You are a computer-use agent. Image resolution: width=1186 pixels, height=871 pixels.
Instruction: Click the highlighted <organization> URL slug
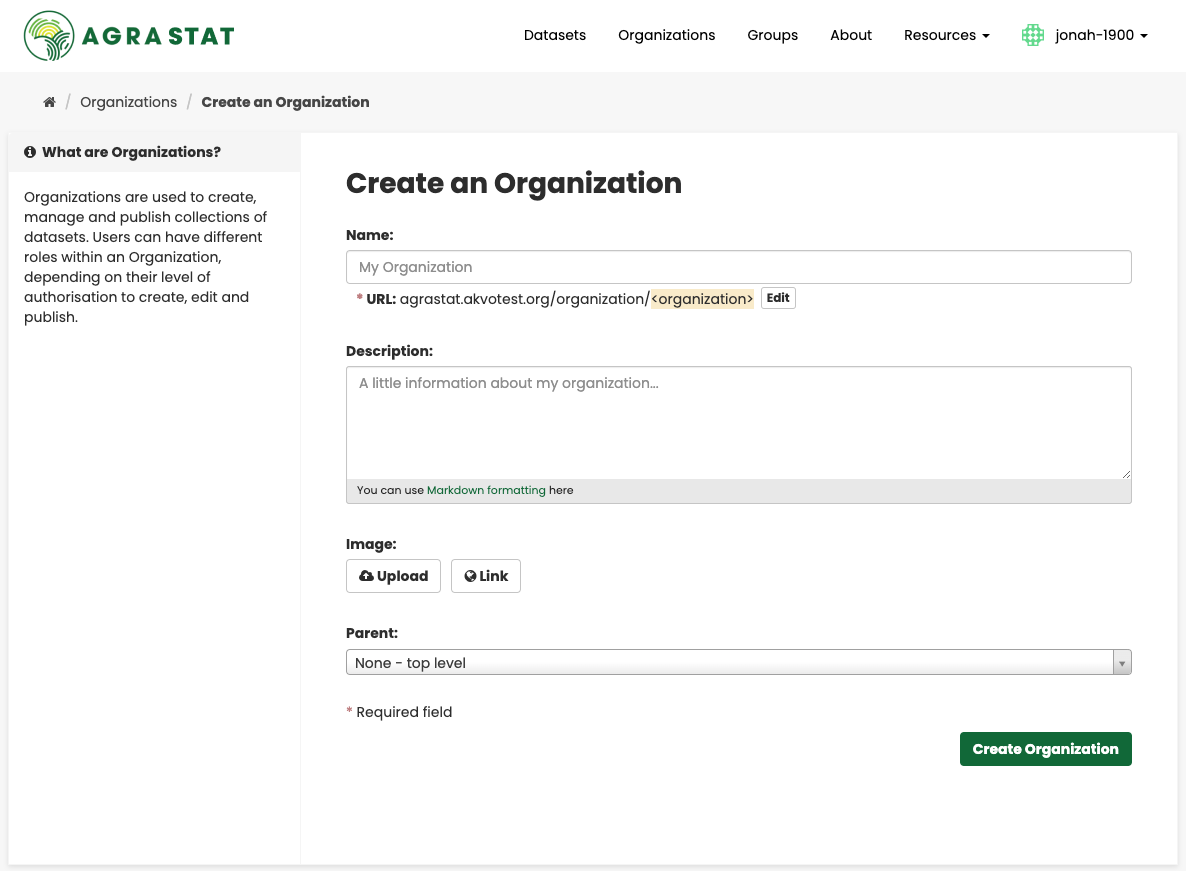pos(702,299)
